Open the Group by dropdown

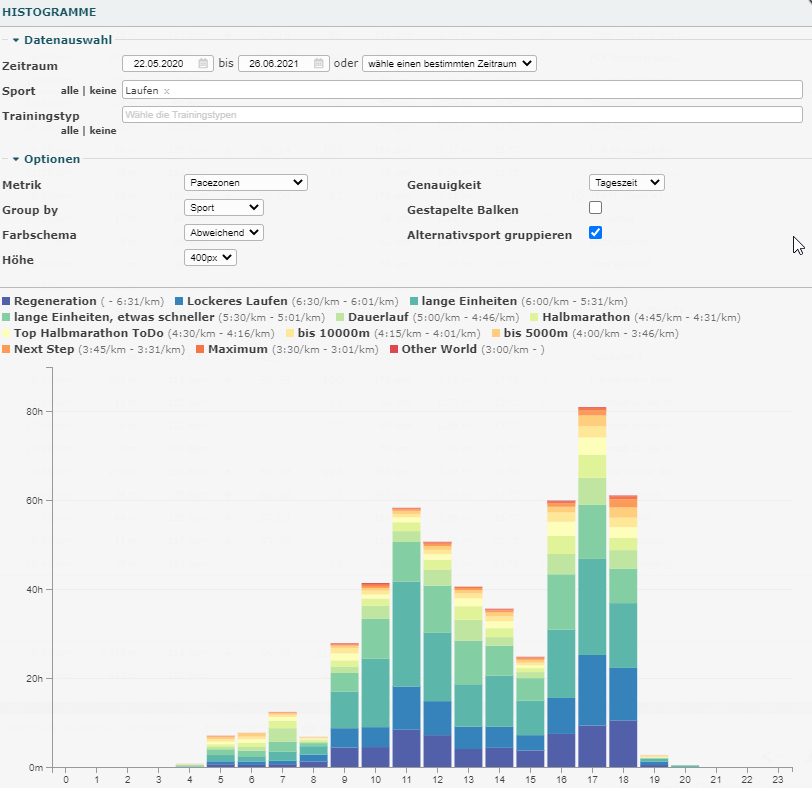point(224,208)
